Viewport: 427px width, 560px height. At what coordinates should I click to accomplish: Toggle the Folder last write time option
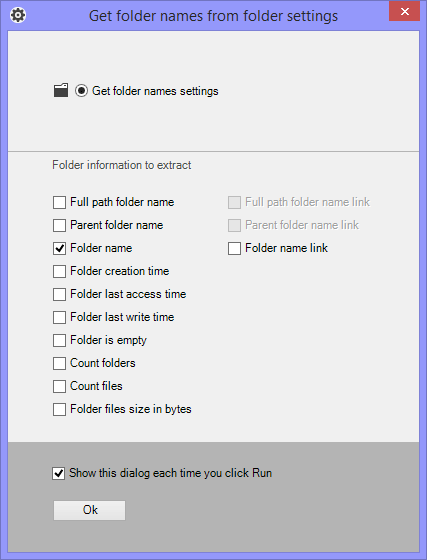59,317
